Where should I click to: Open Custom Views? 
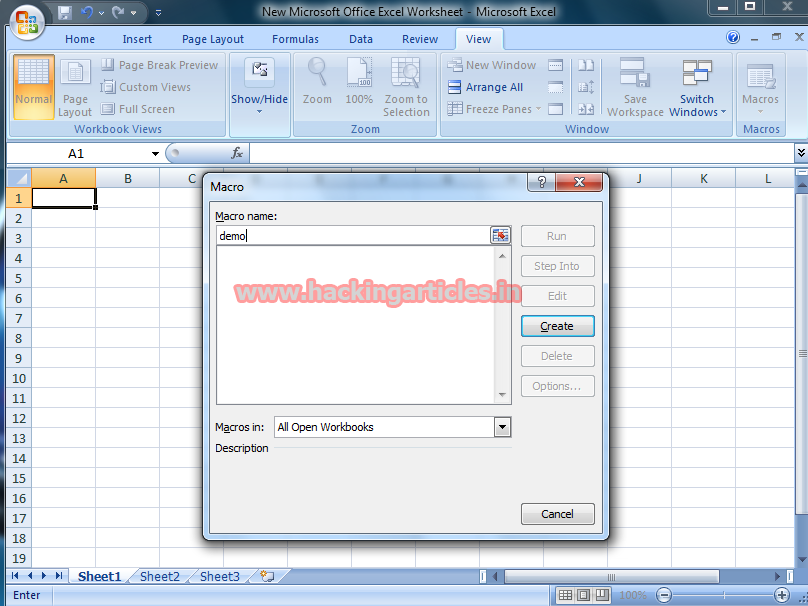coord(145,87)
